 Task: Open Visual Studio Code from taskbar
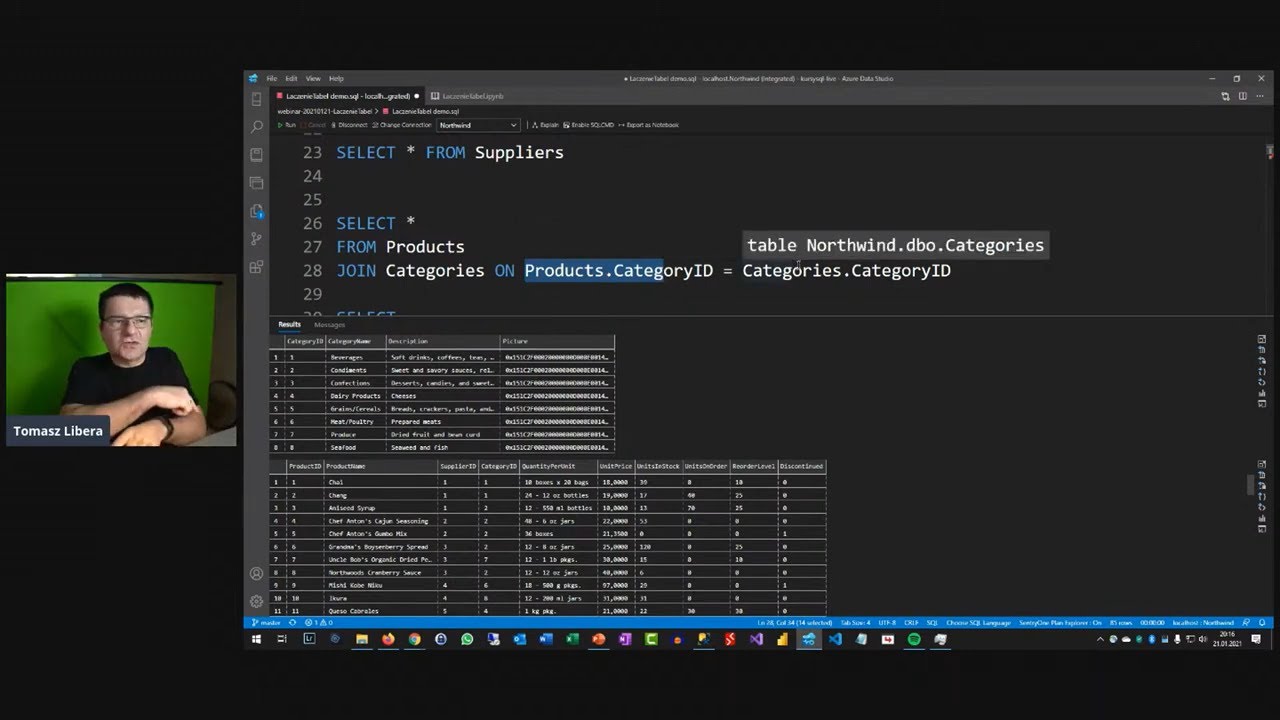(x=835, y=639)
